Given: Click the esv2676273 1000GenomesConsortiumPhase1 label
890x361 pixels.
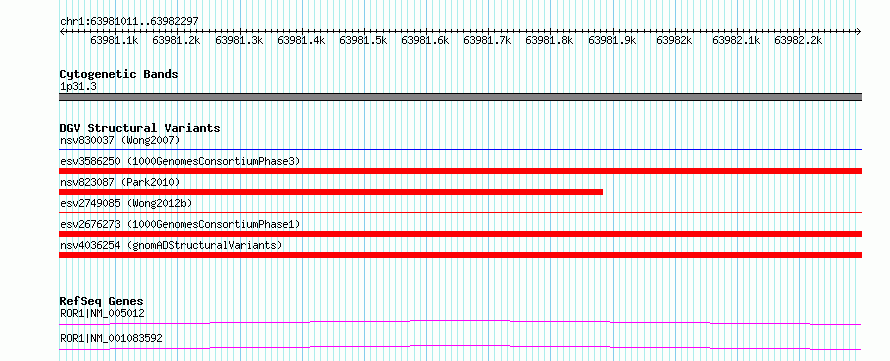Looking at the screenshot, I should 180,224.
